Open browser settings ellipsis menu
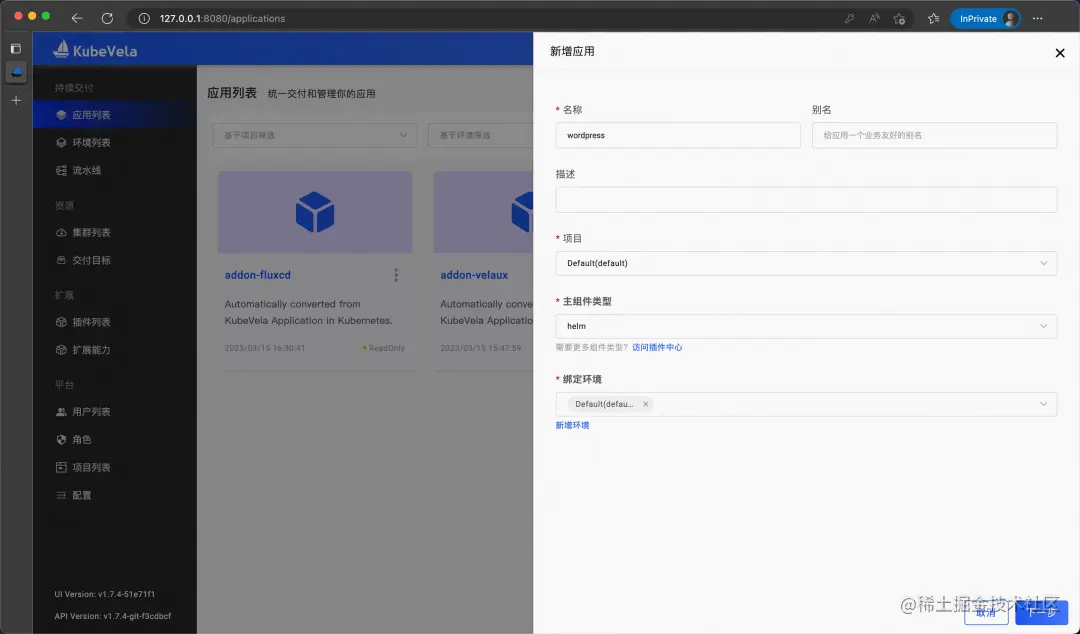 pyautogui.click(x=1037, y=19)
